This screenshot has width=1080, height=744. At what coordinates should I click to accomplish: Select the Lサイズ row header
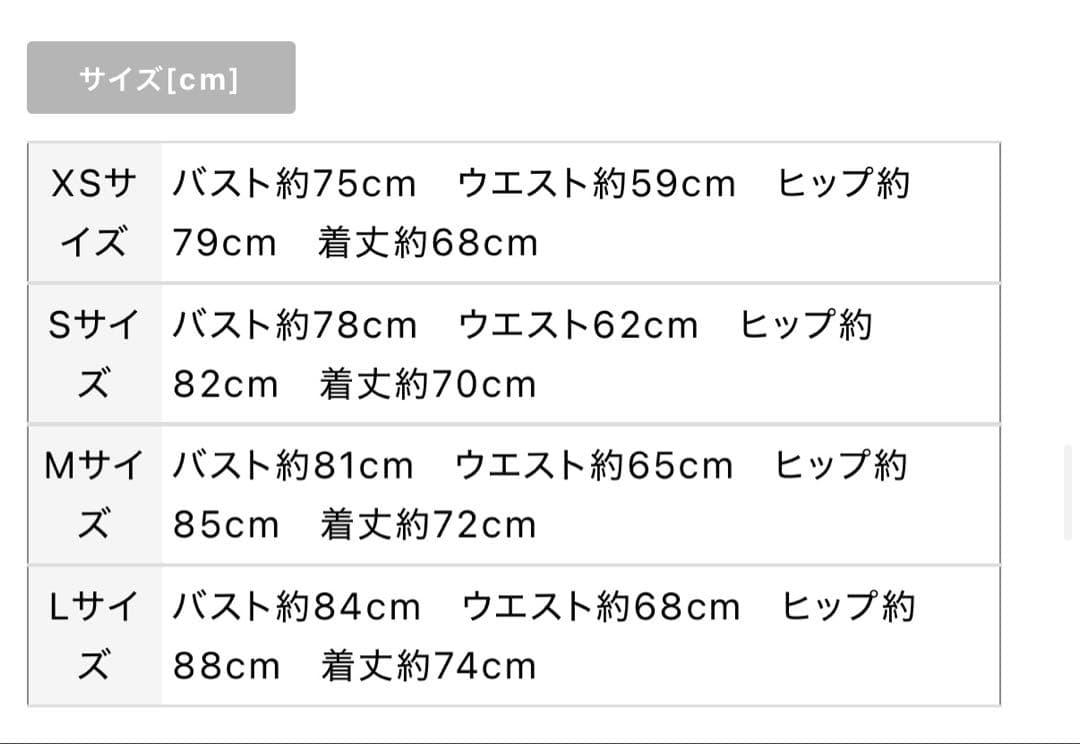[x=94, y=636]
